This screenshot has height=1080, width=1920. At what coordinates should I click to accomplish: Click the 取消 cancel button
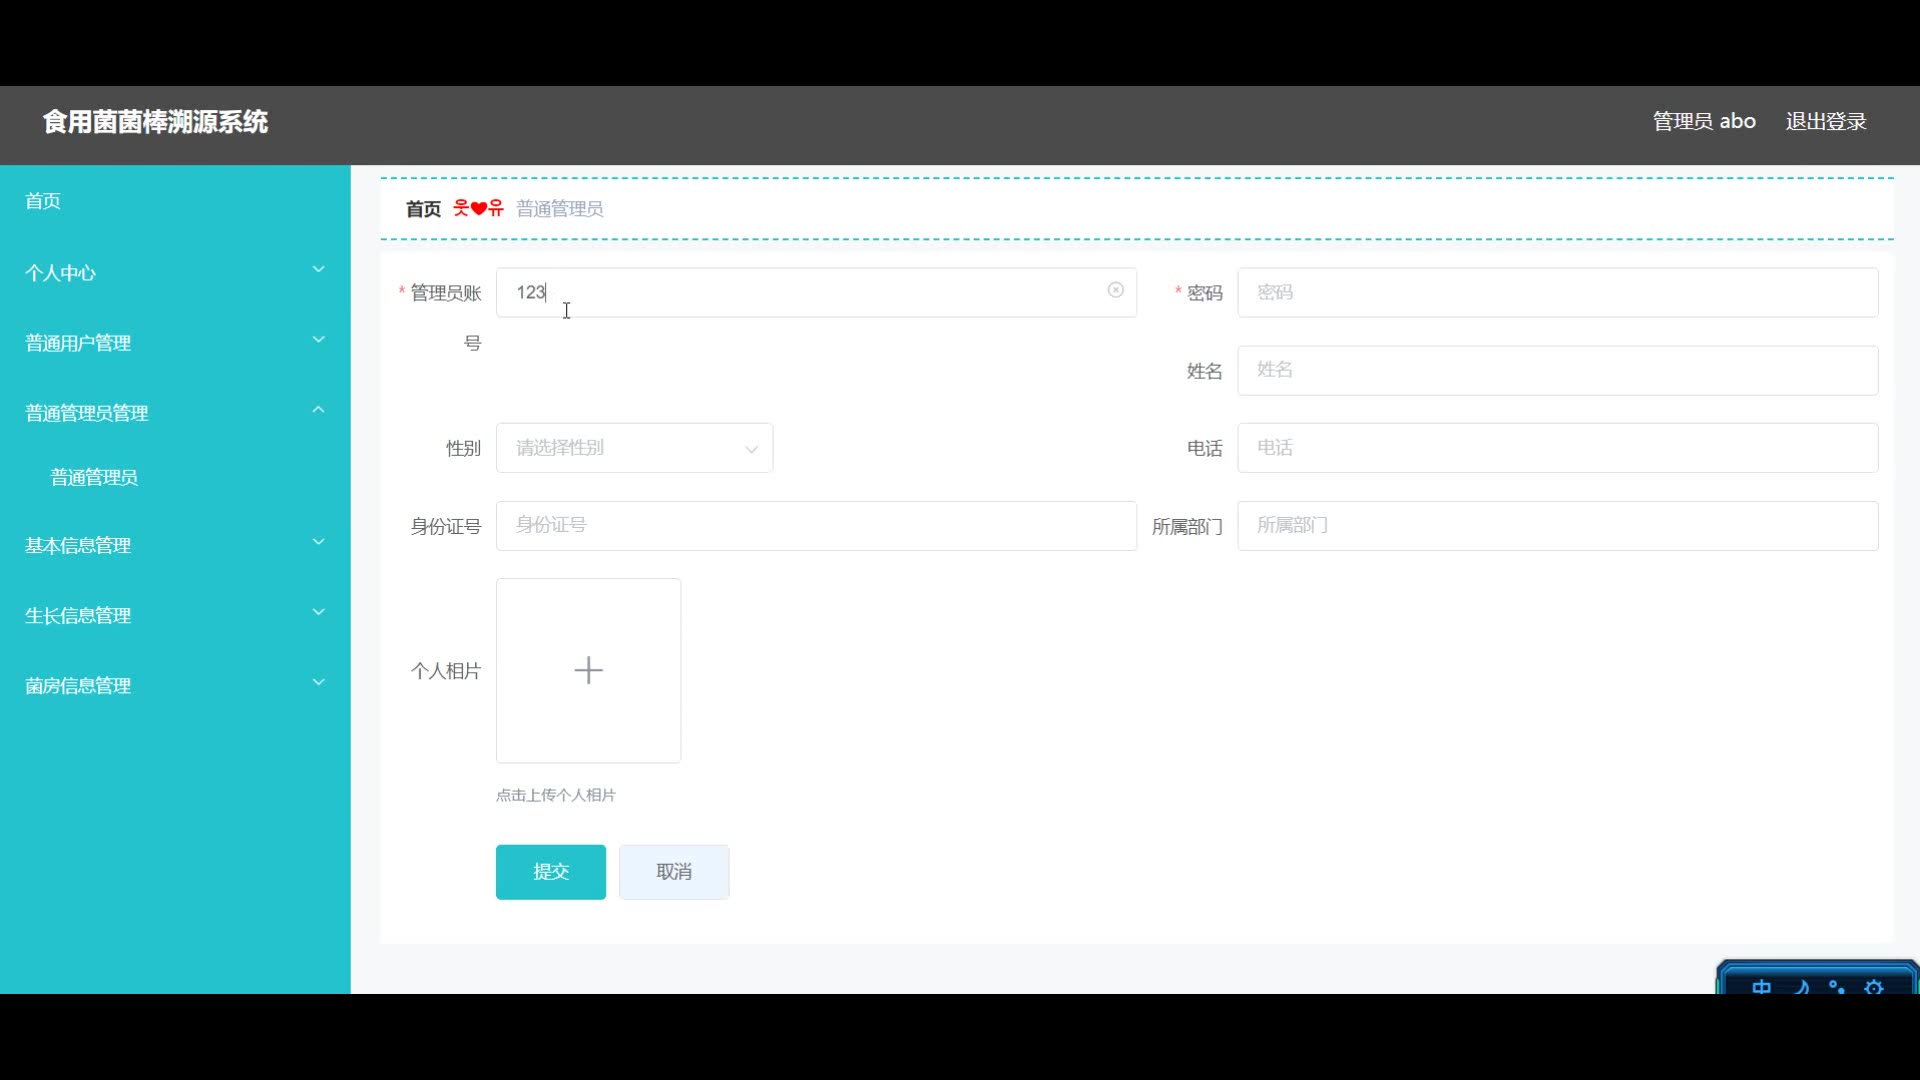673,871
